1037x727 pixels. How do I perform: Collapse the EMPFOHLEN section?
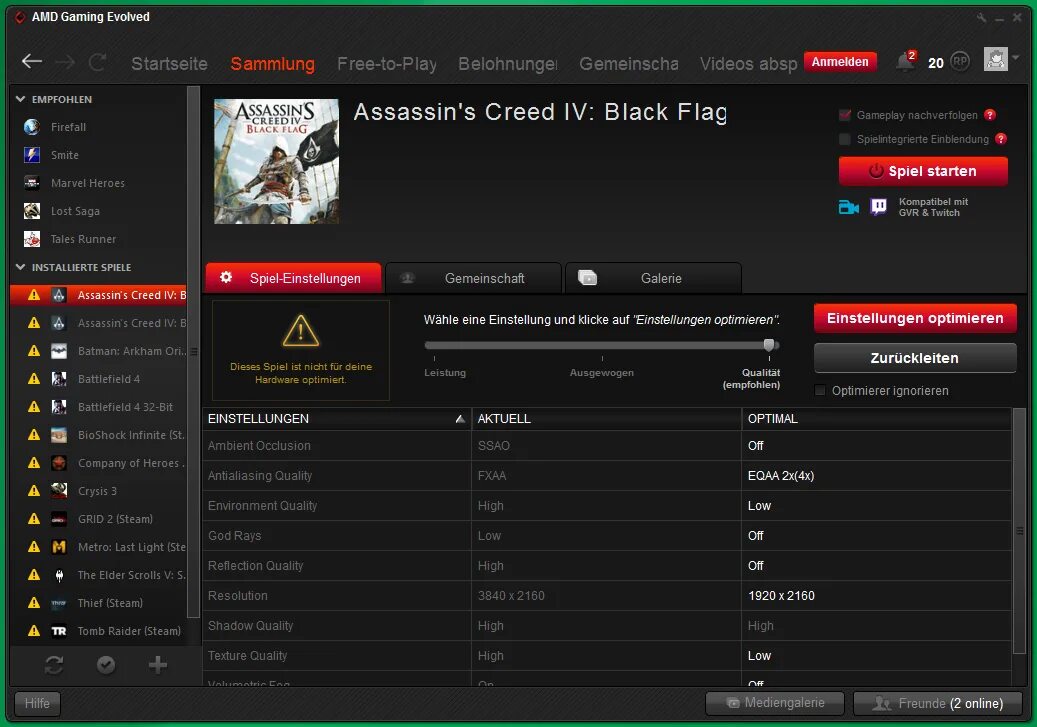pos(21,99)
